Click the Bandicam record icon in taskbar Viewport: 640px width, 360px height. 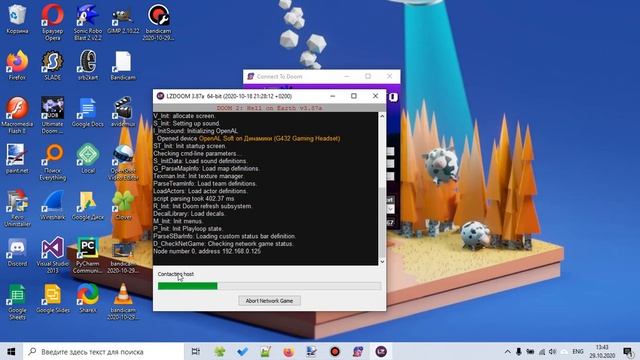coord(335,351)
